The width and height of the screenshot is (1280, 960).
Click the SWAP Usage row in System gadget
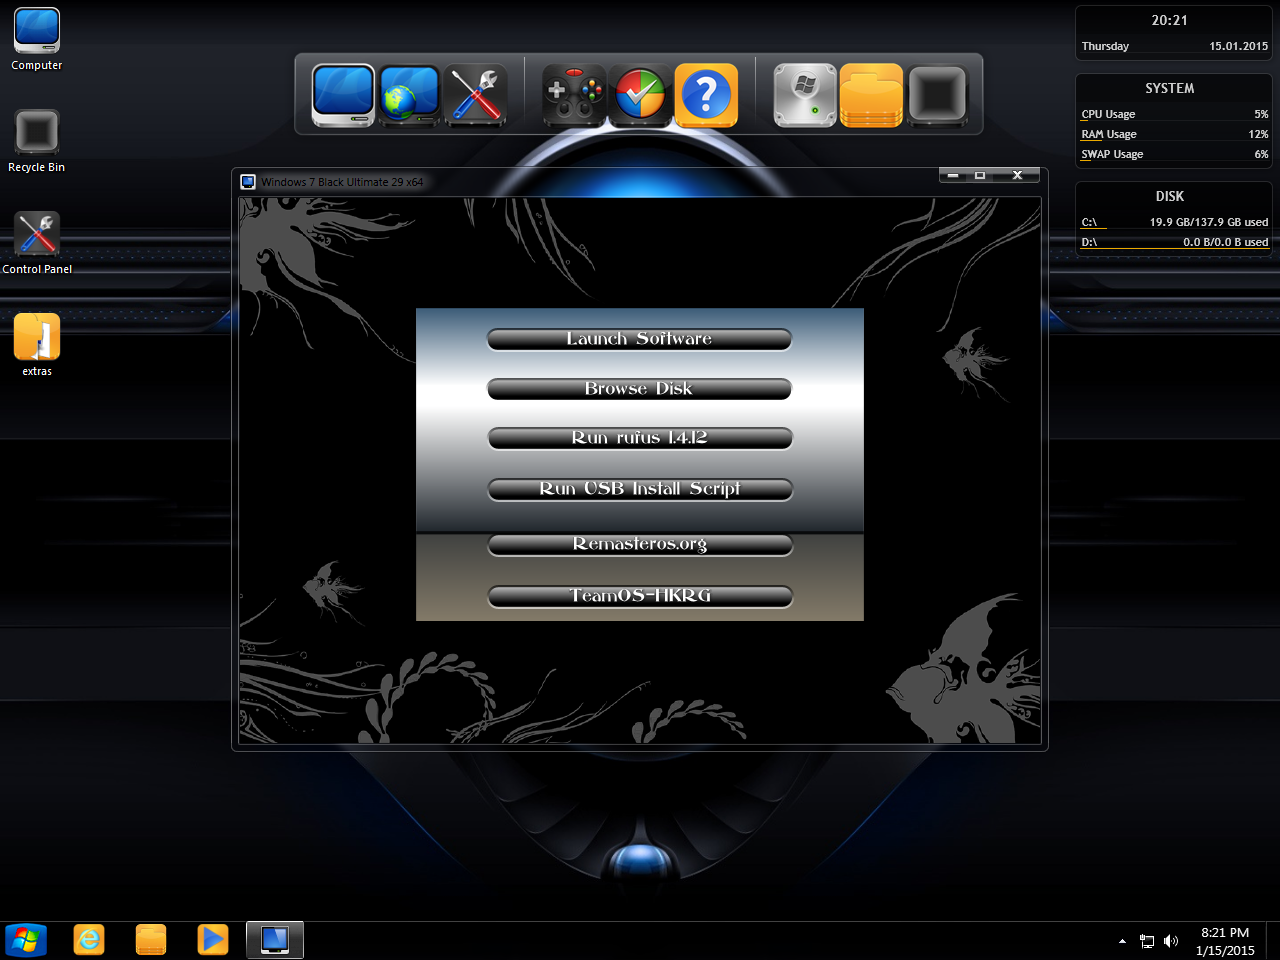pos(1174,154)
